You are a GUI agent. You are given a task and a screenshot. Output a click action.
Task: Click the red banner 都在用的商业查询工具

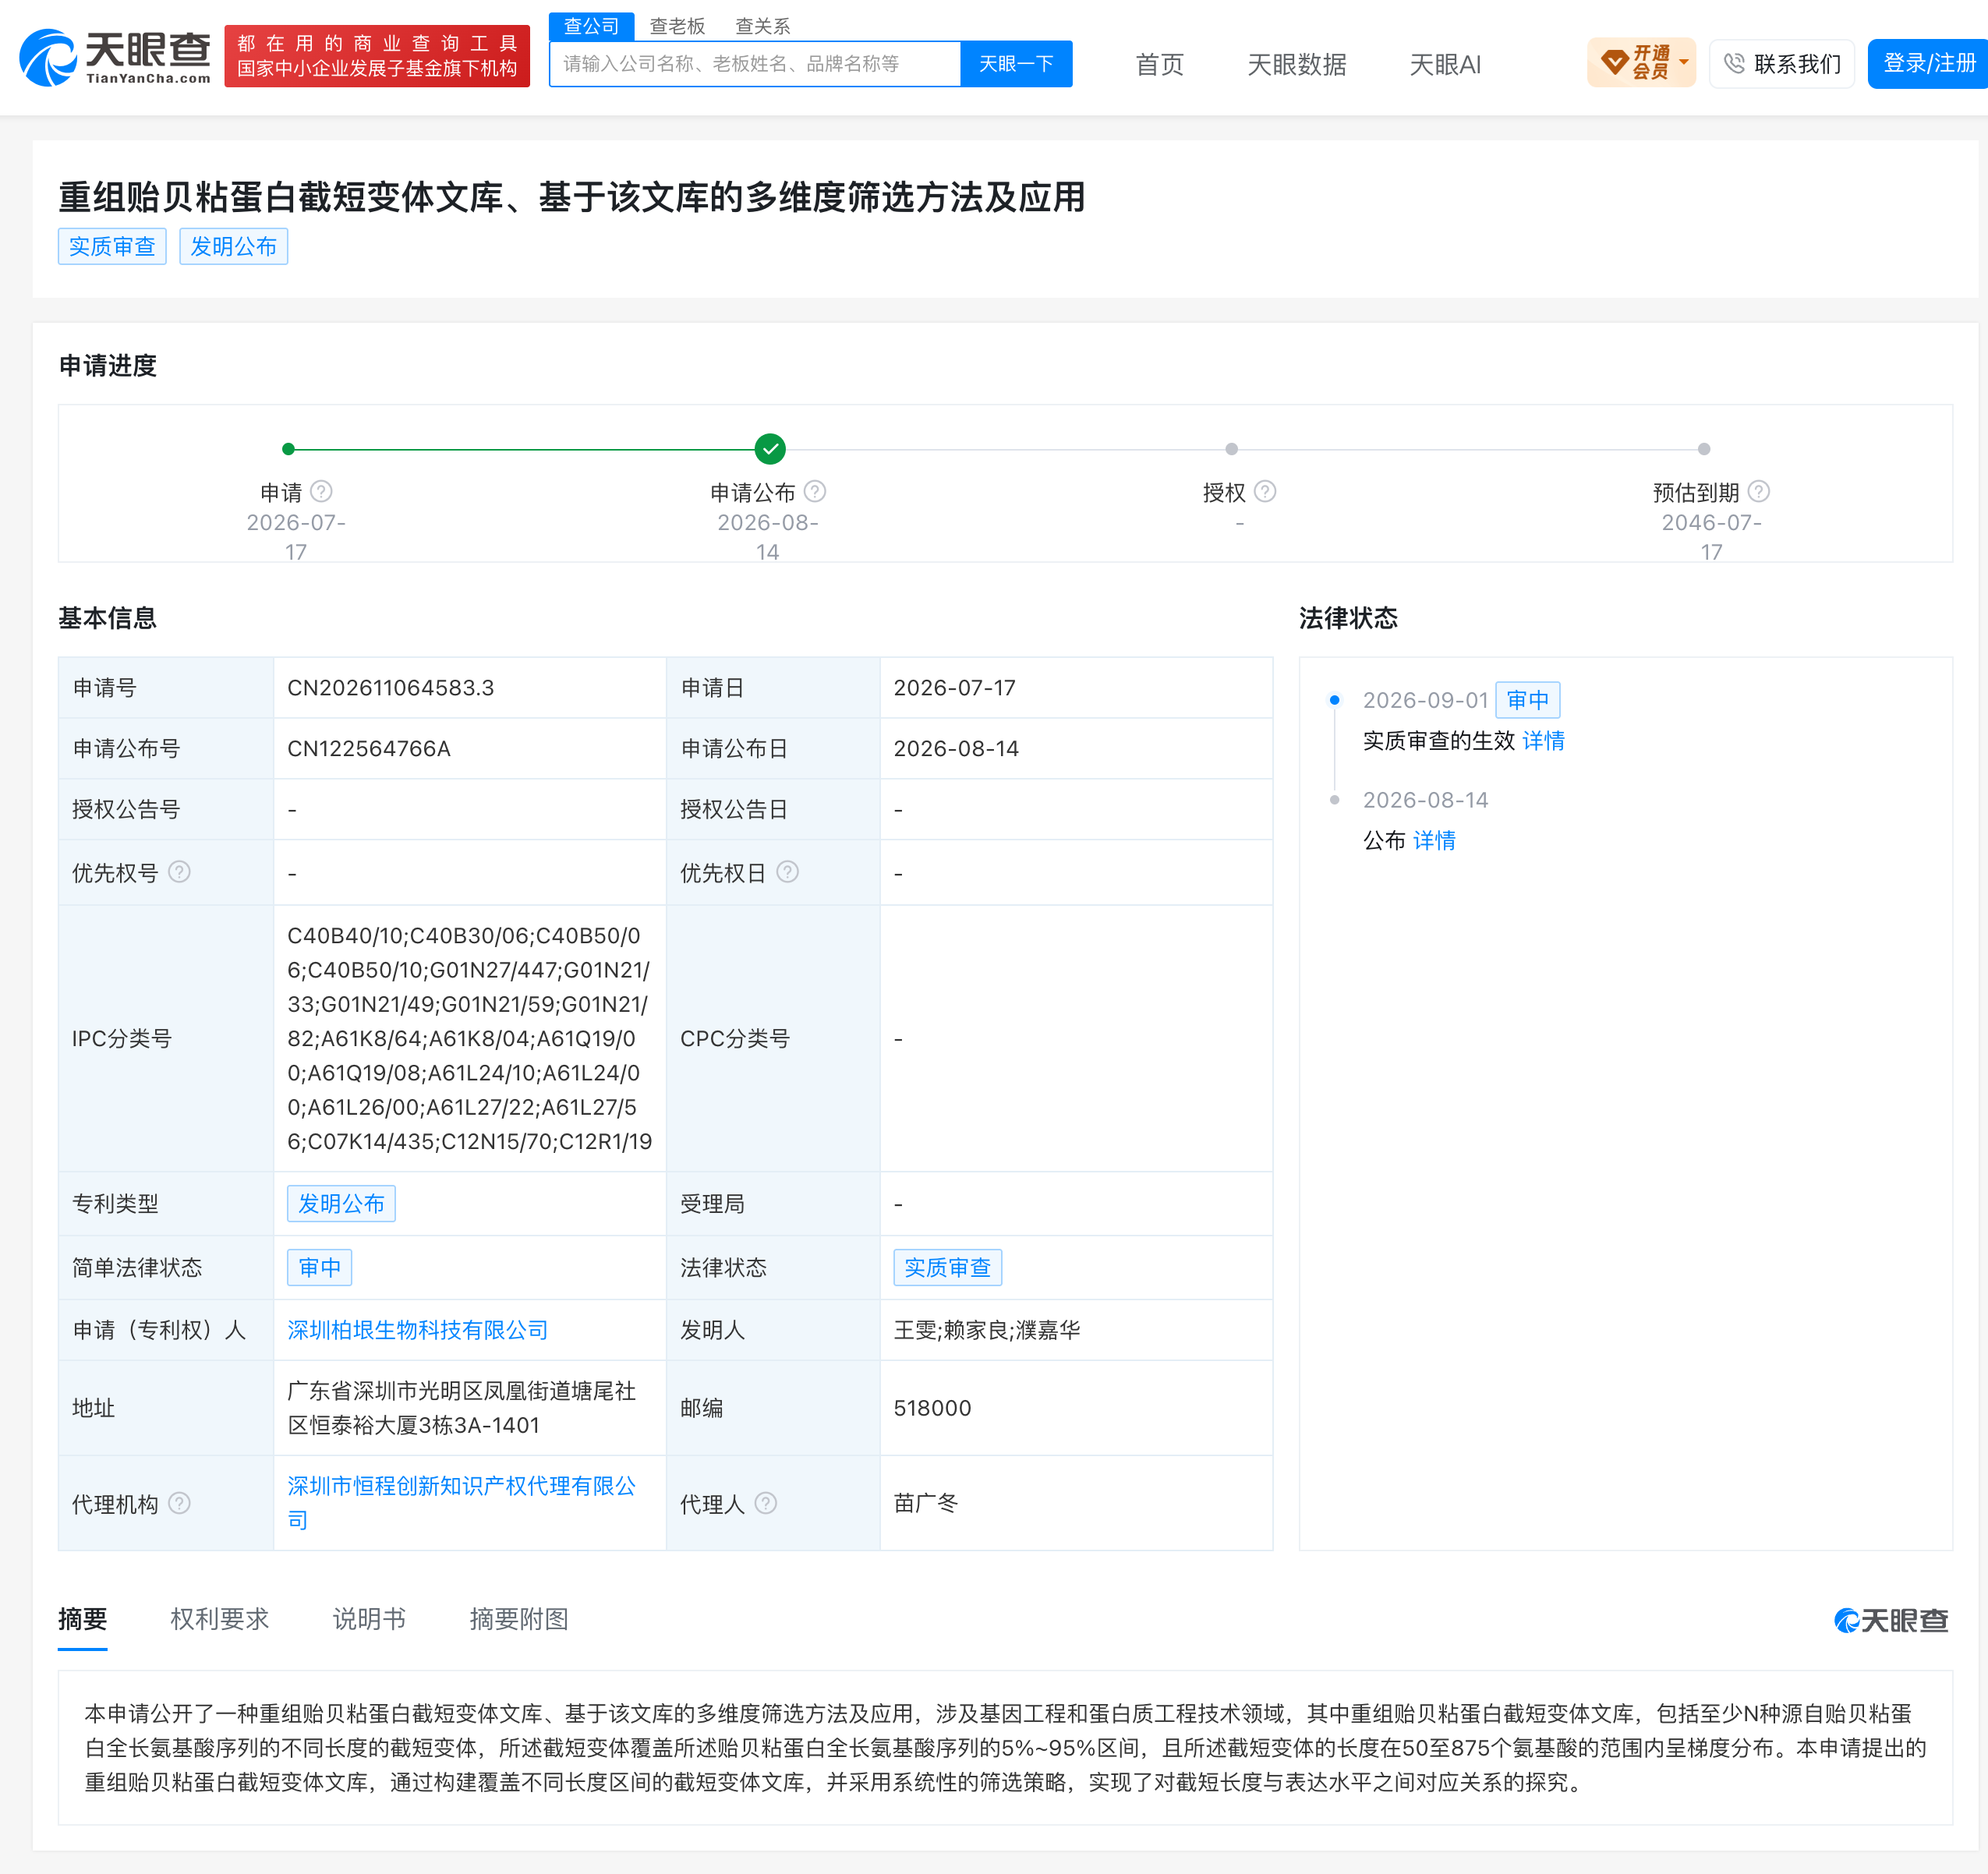377,57
